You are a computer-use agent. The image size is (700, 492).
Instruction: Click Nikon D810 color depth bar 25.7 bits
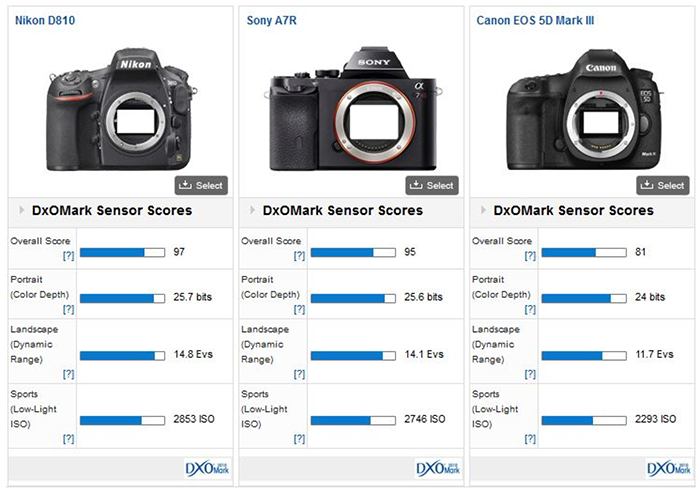pos(122,298)
